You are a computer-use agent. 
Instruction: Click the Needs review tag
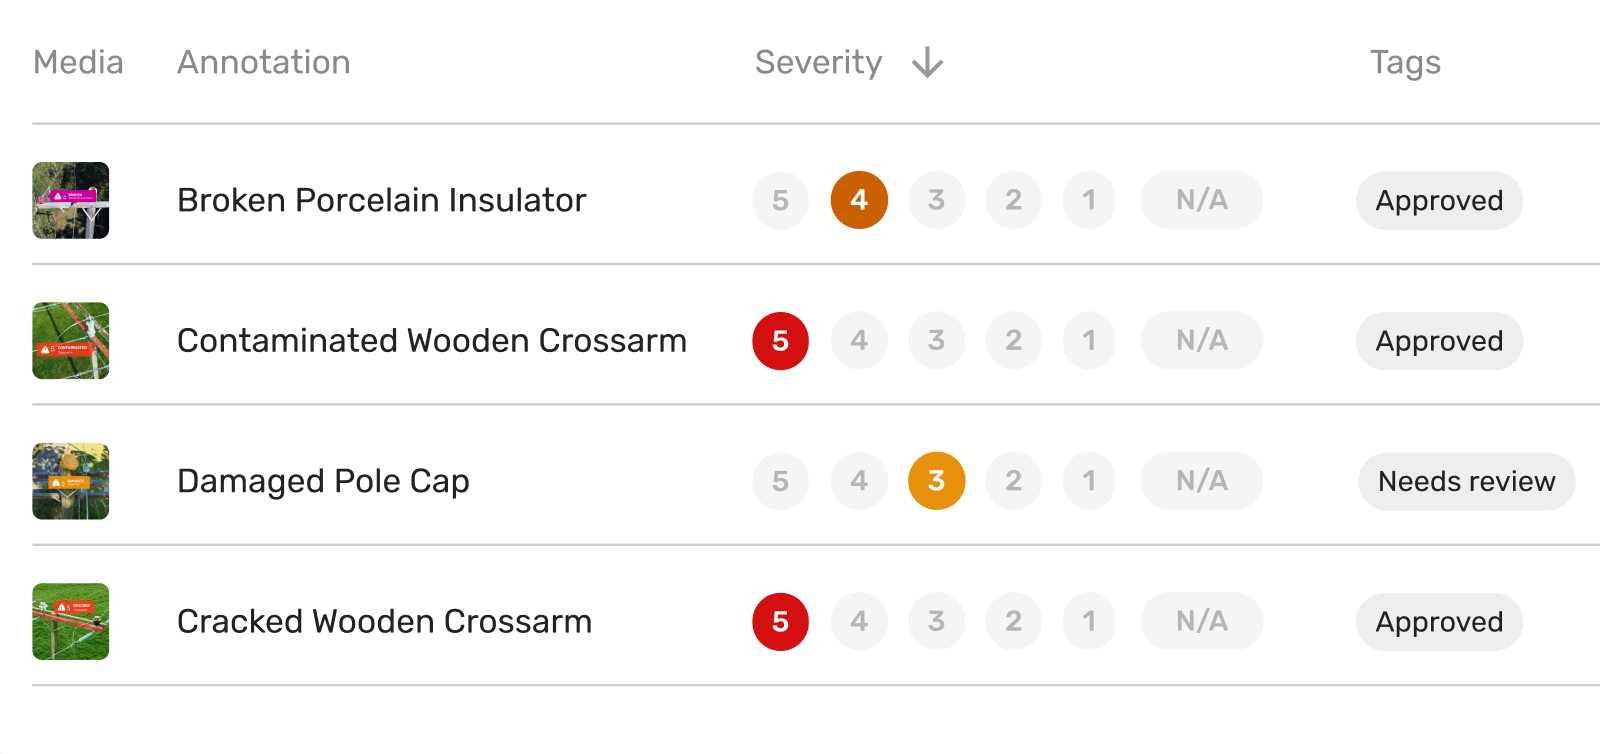[1466, 482]
